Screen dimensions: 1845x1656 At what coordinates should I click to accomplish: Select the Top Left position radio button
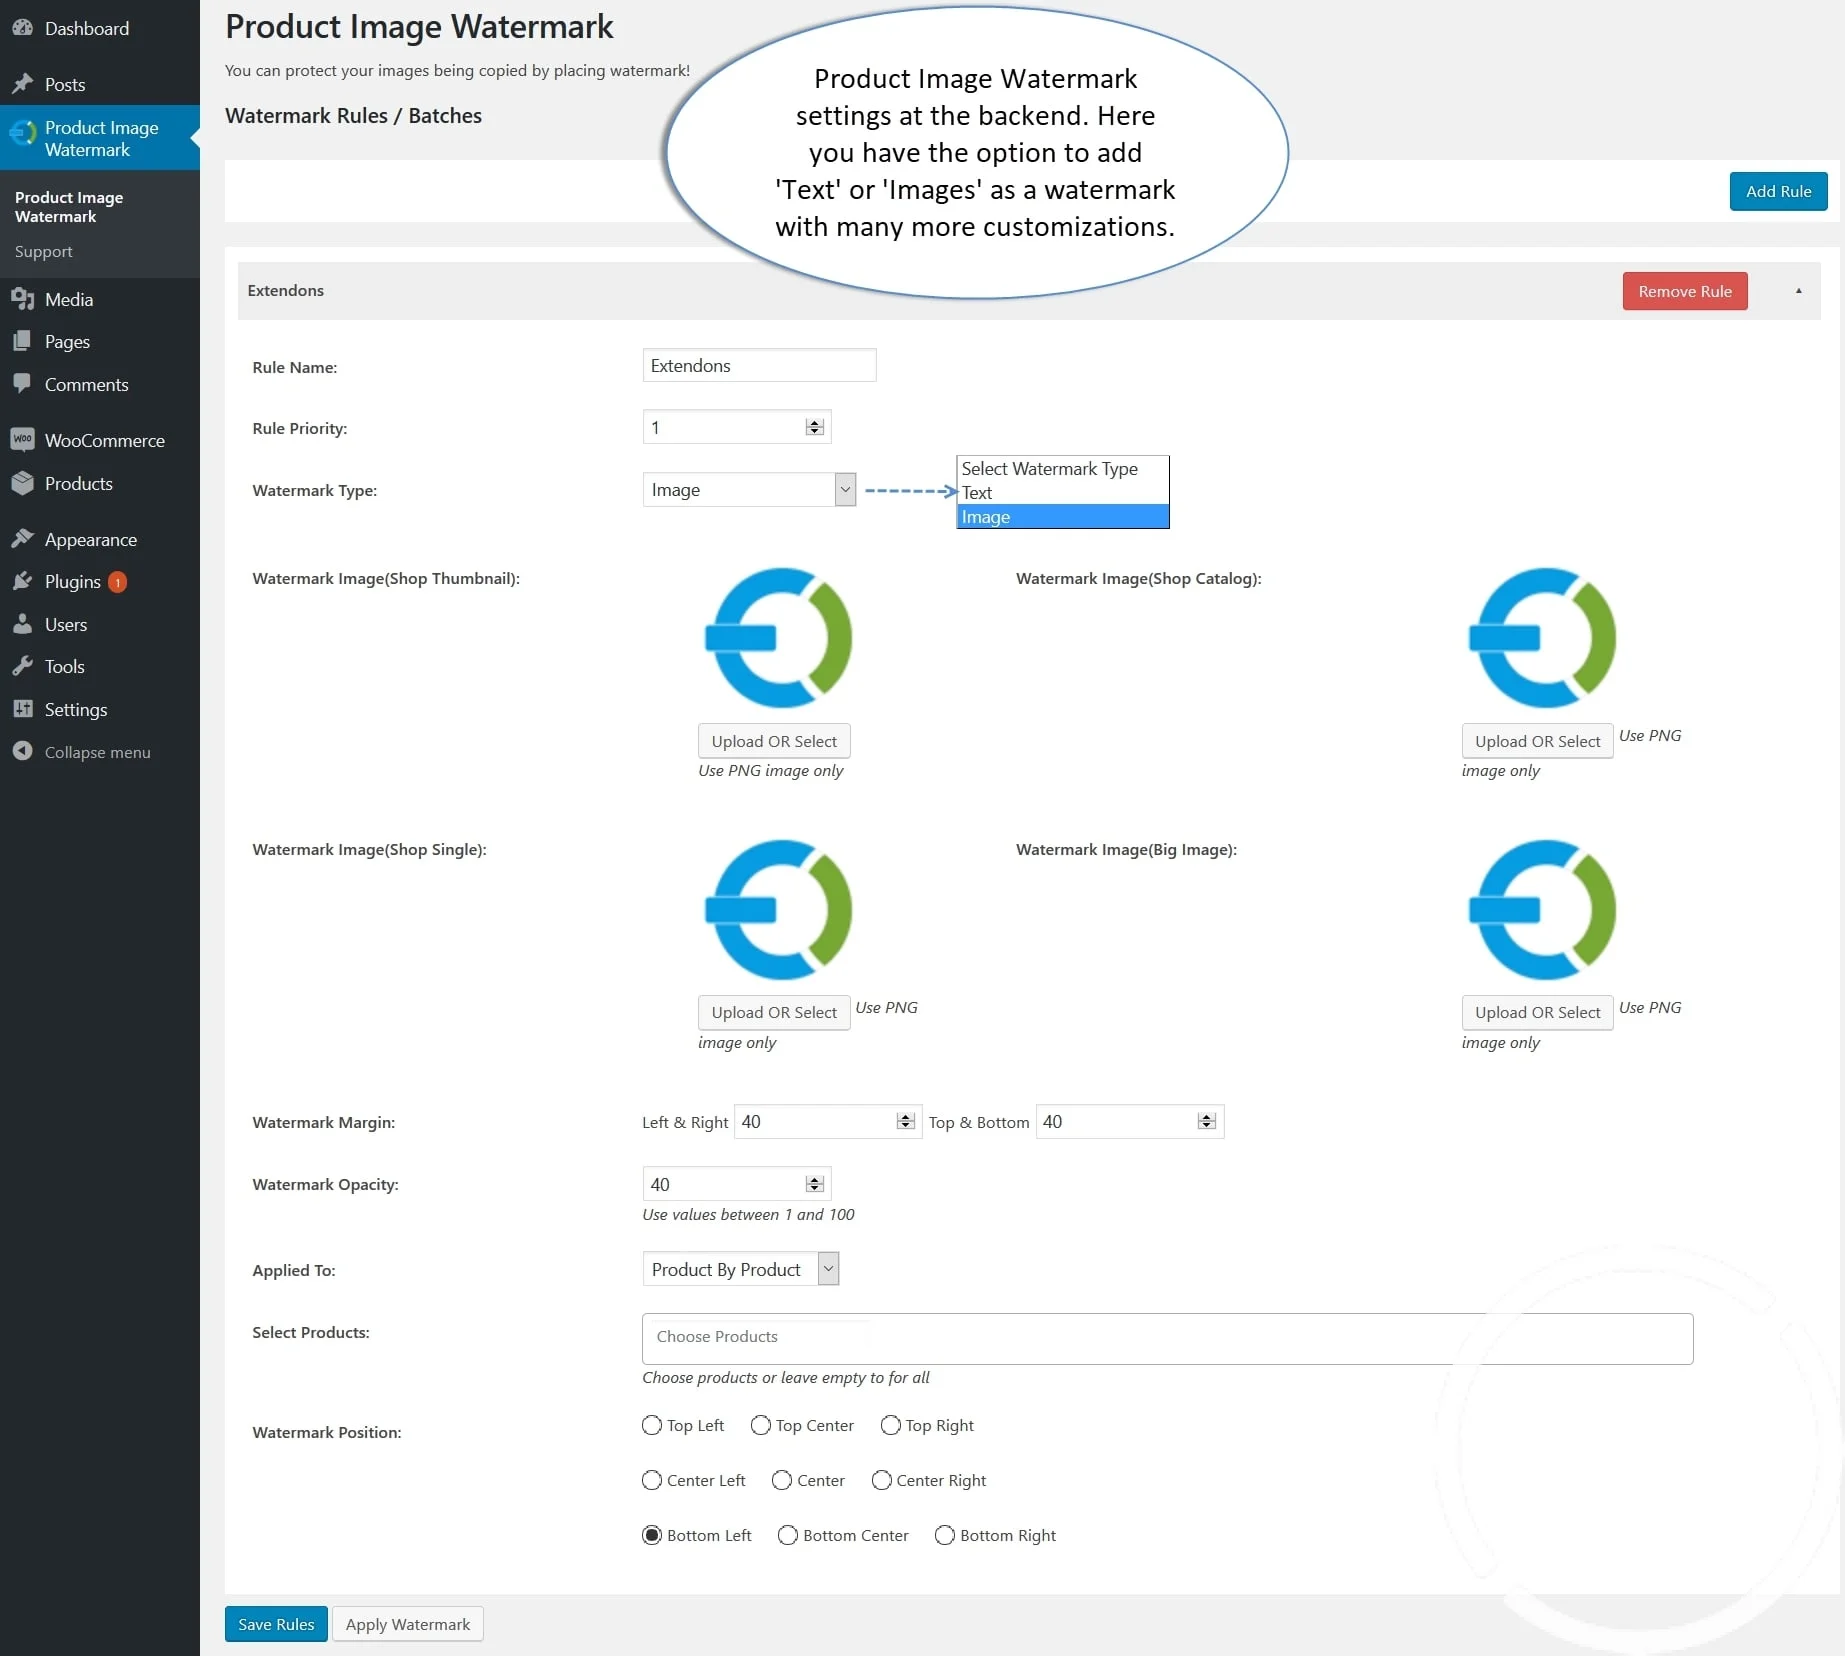tap(652, 1425)
